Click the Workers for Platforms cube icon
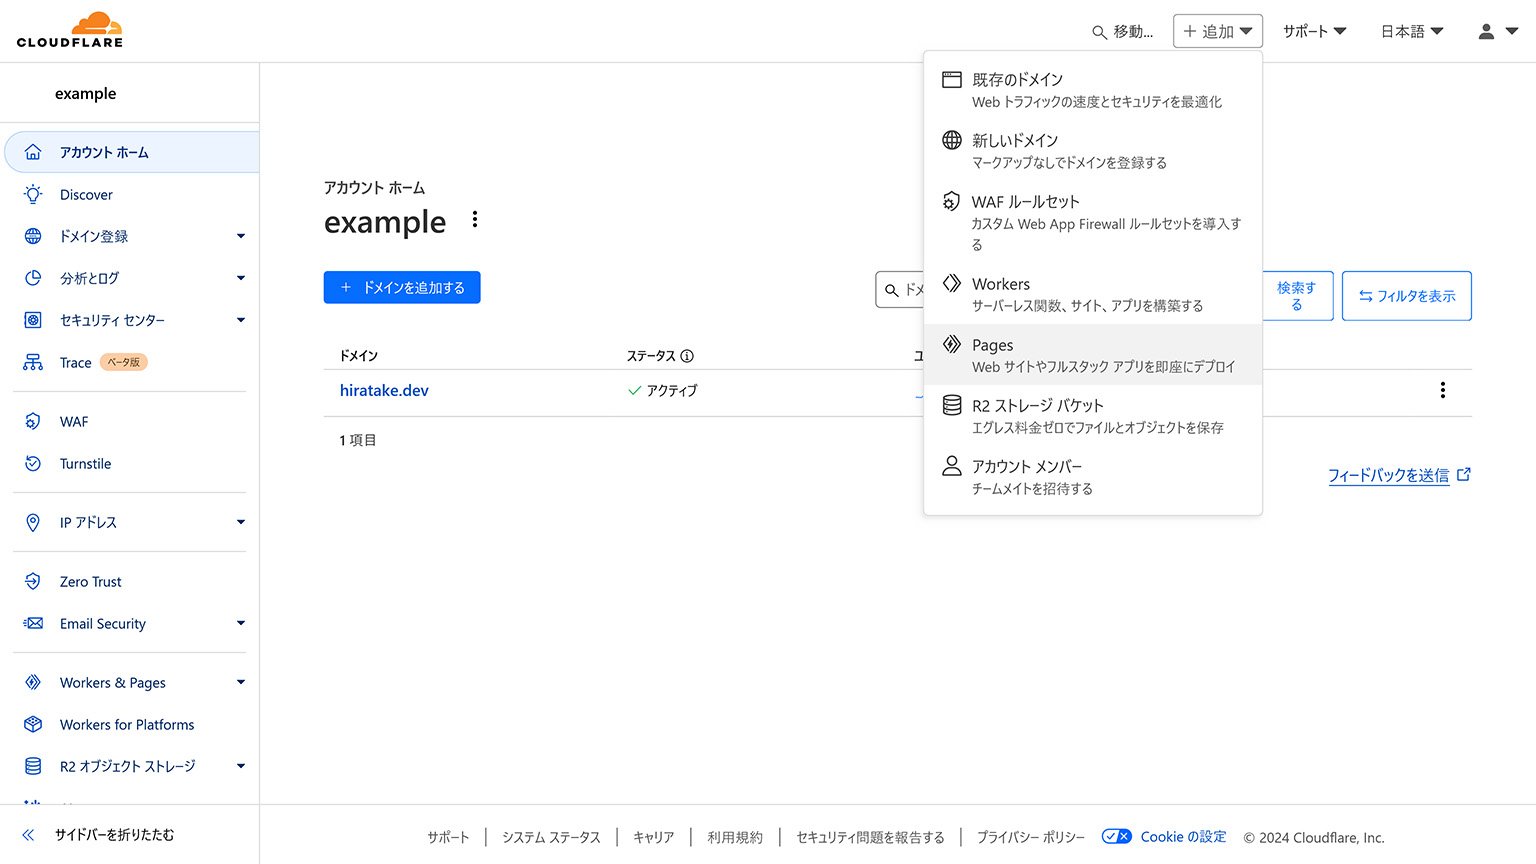The height and width of the screenshot is (864, 1536). tap(33, 724)
